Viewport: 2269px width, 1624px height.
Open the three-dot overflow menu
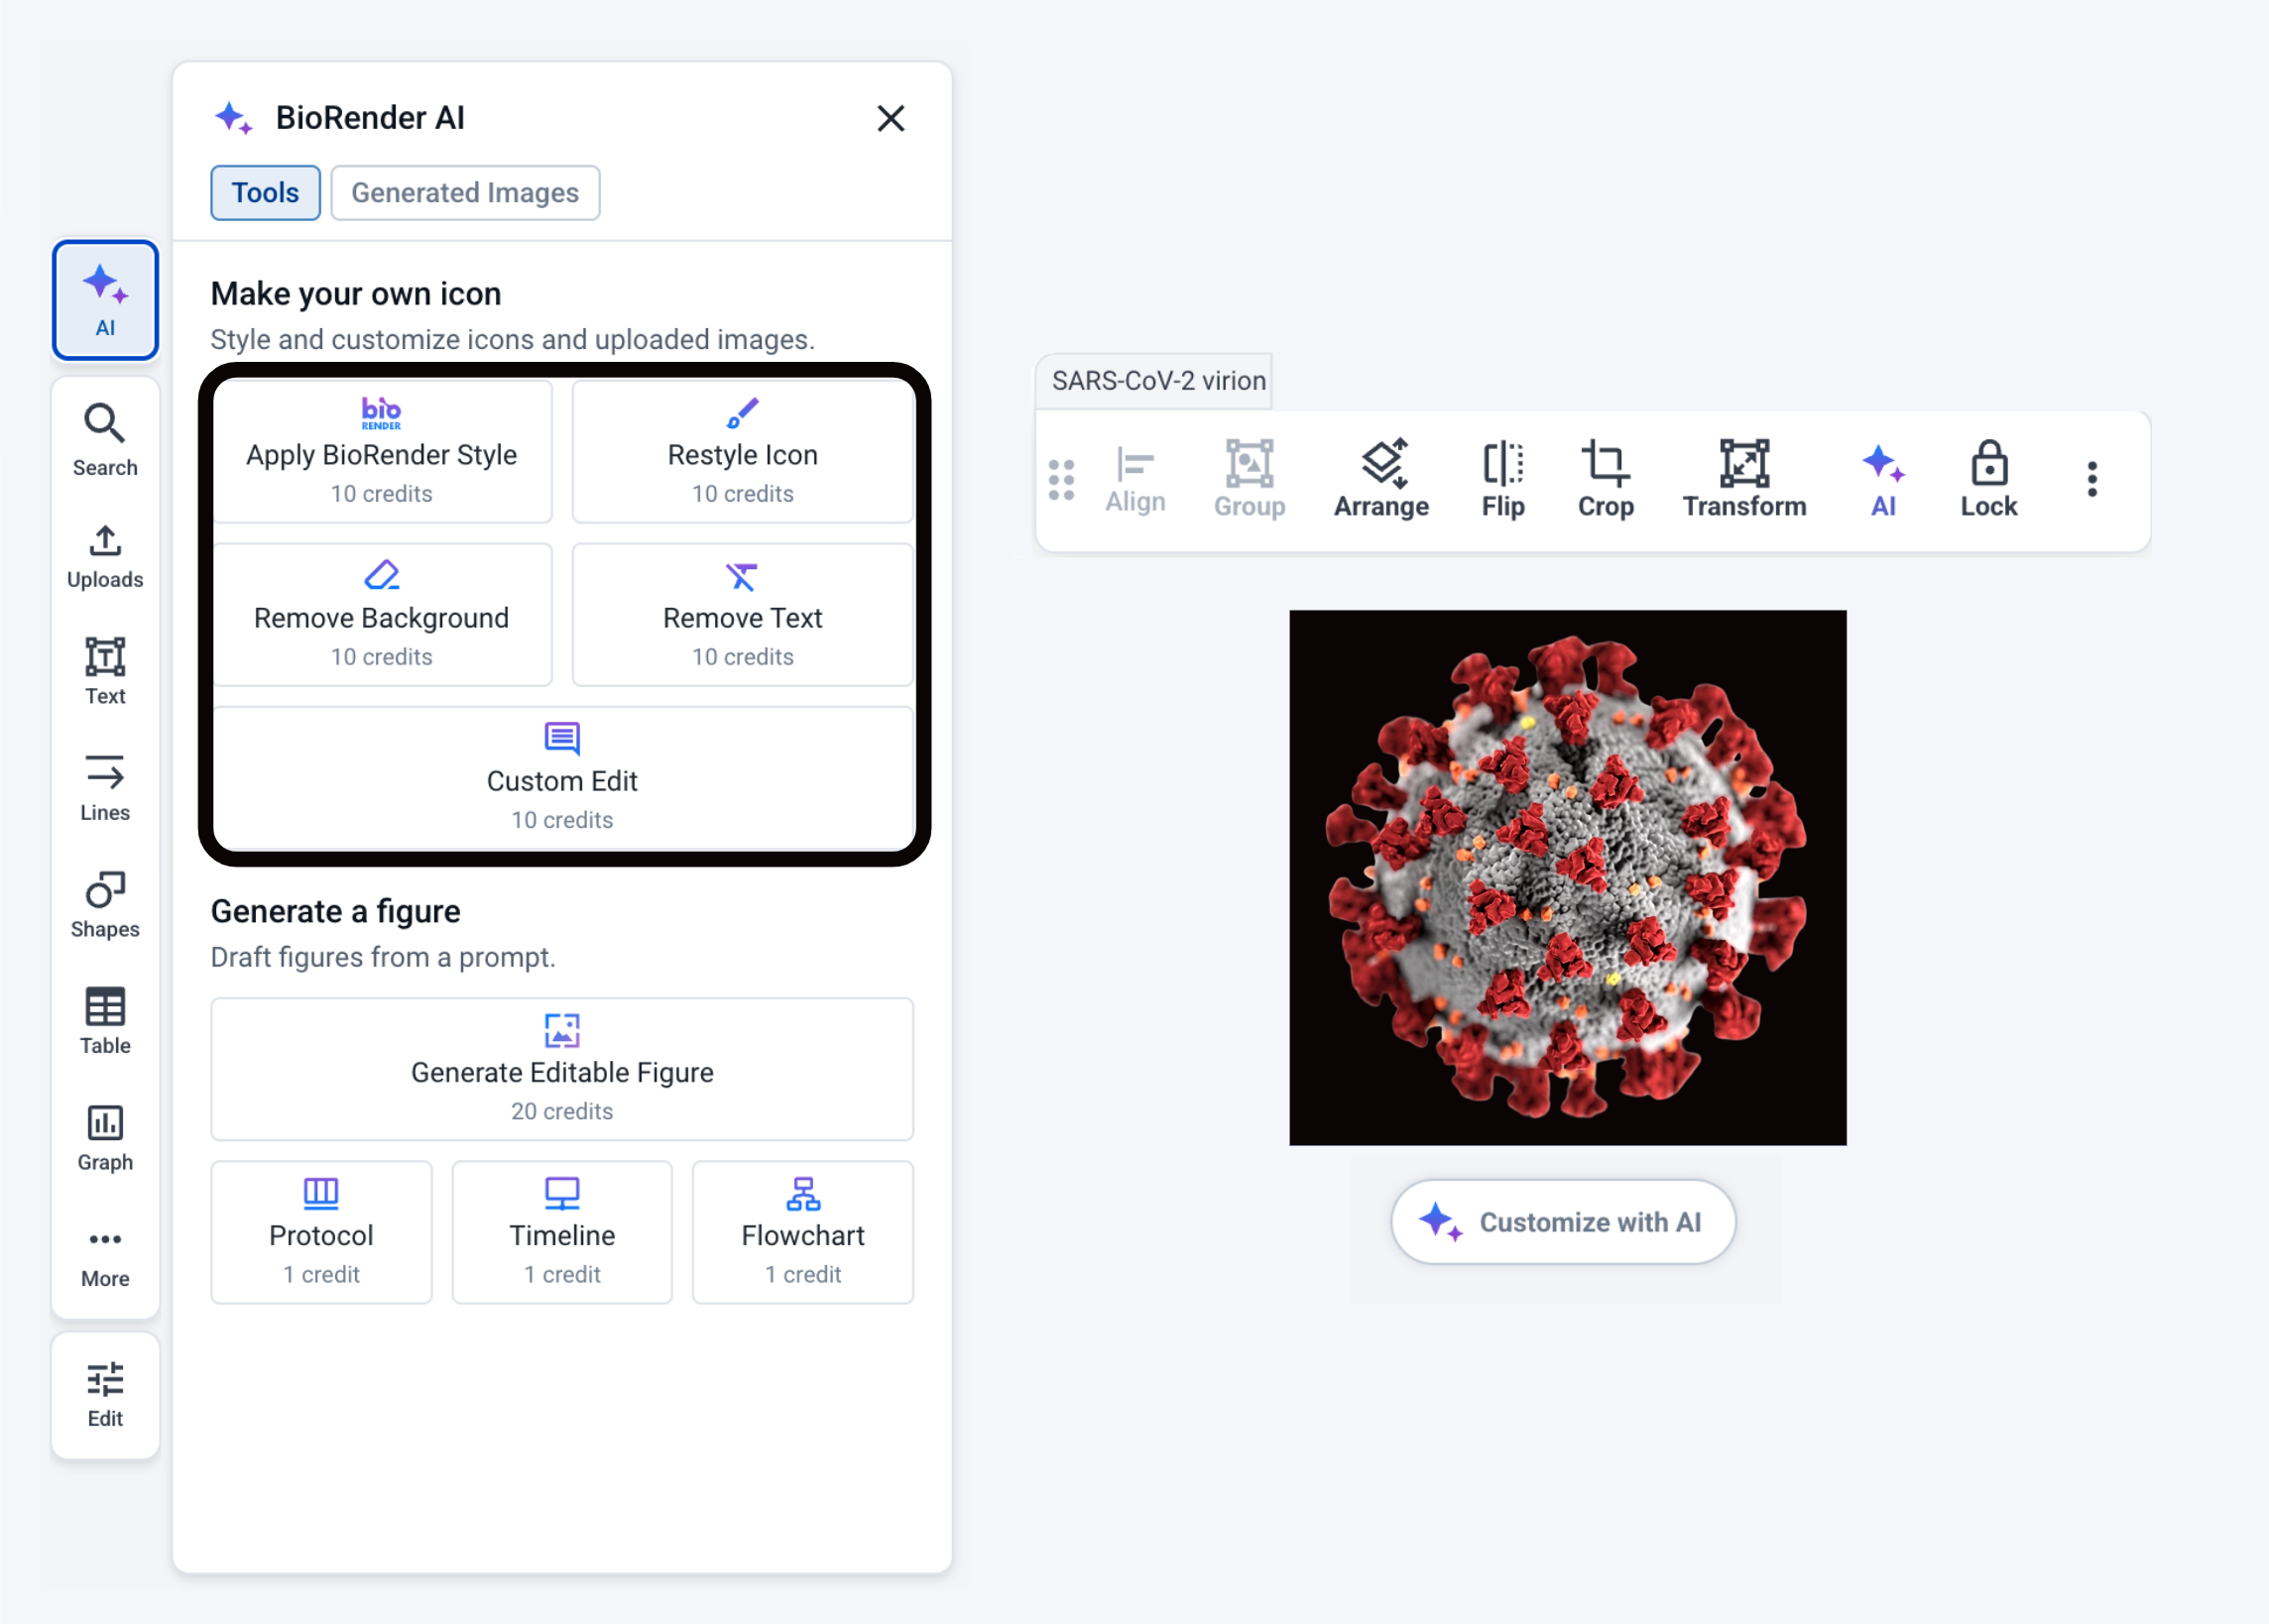coord(2092,480)
